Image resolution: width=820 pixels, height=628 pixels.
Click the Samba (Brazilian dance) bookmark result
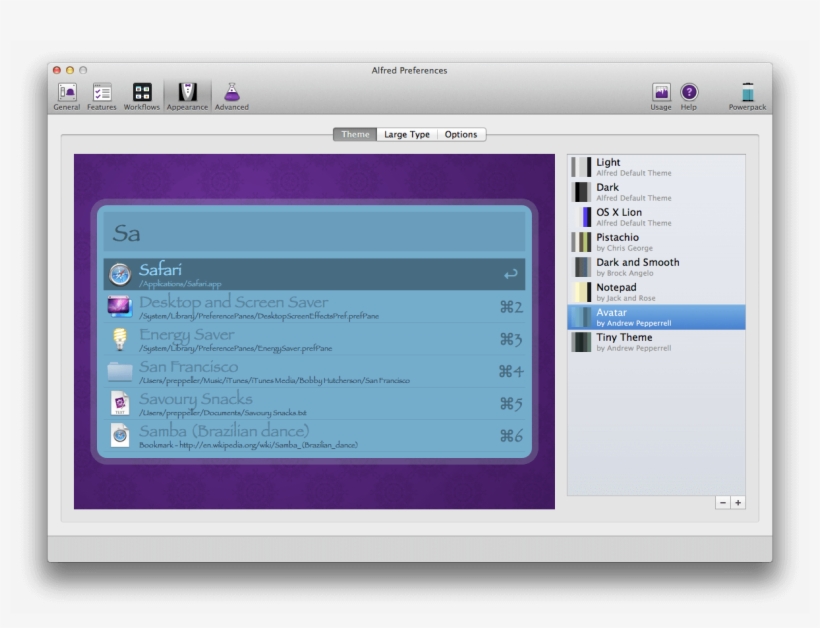tap(314, 436)
